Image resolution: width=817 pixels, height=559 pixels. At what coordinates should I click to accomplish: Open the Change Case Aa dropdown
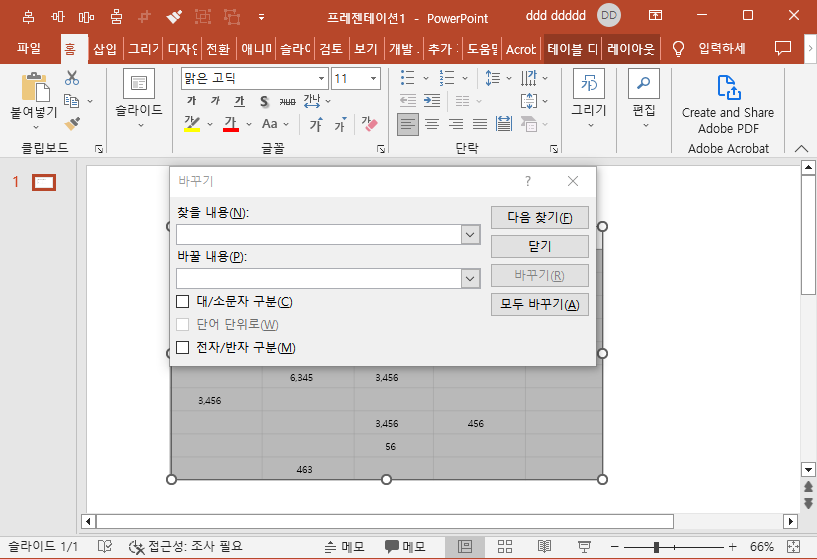click(275, 124)
